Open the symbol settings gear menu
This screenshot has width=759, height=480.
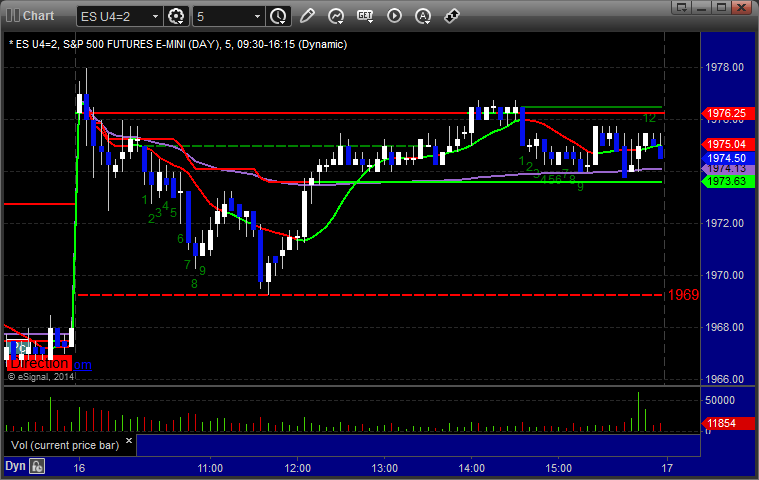tap(176, 16)
